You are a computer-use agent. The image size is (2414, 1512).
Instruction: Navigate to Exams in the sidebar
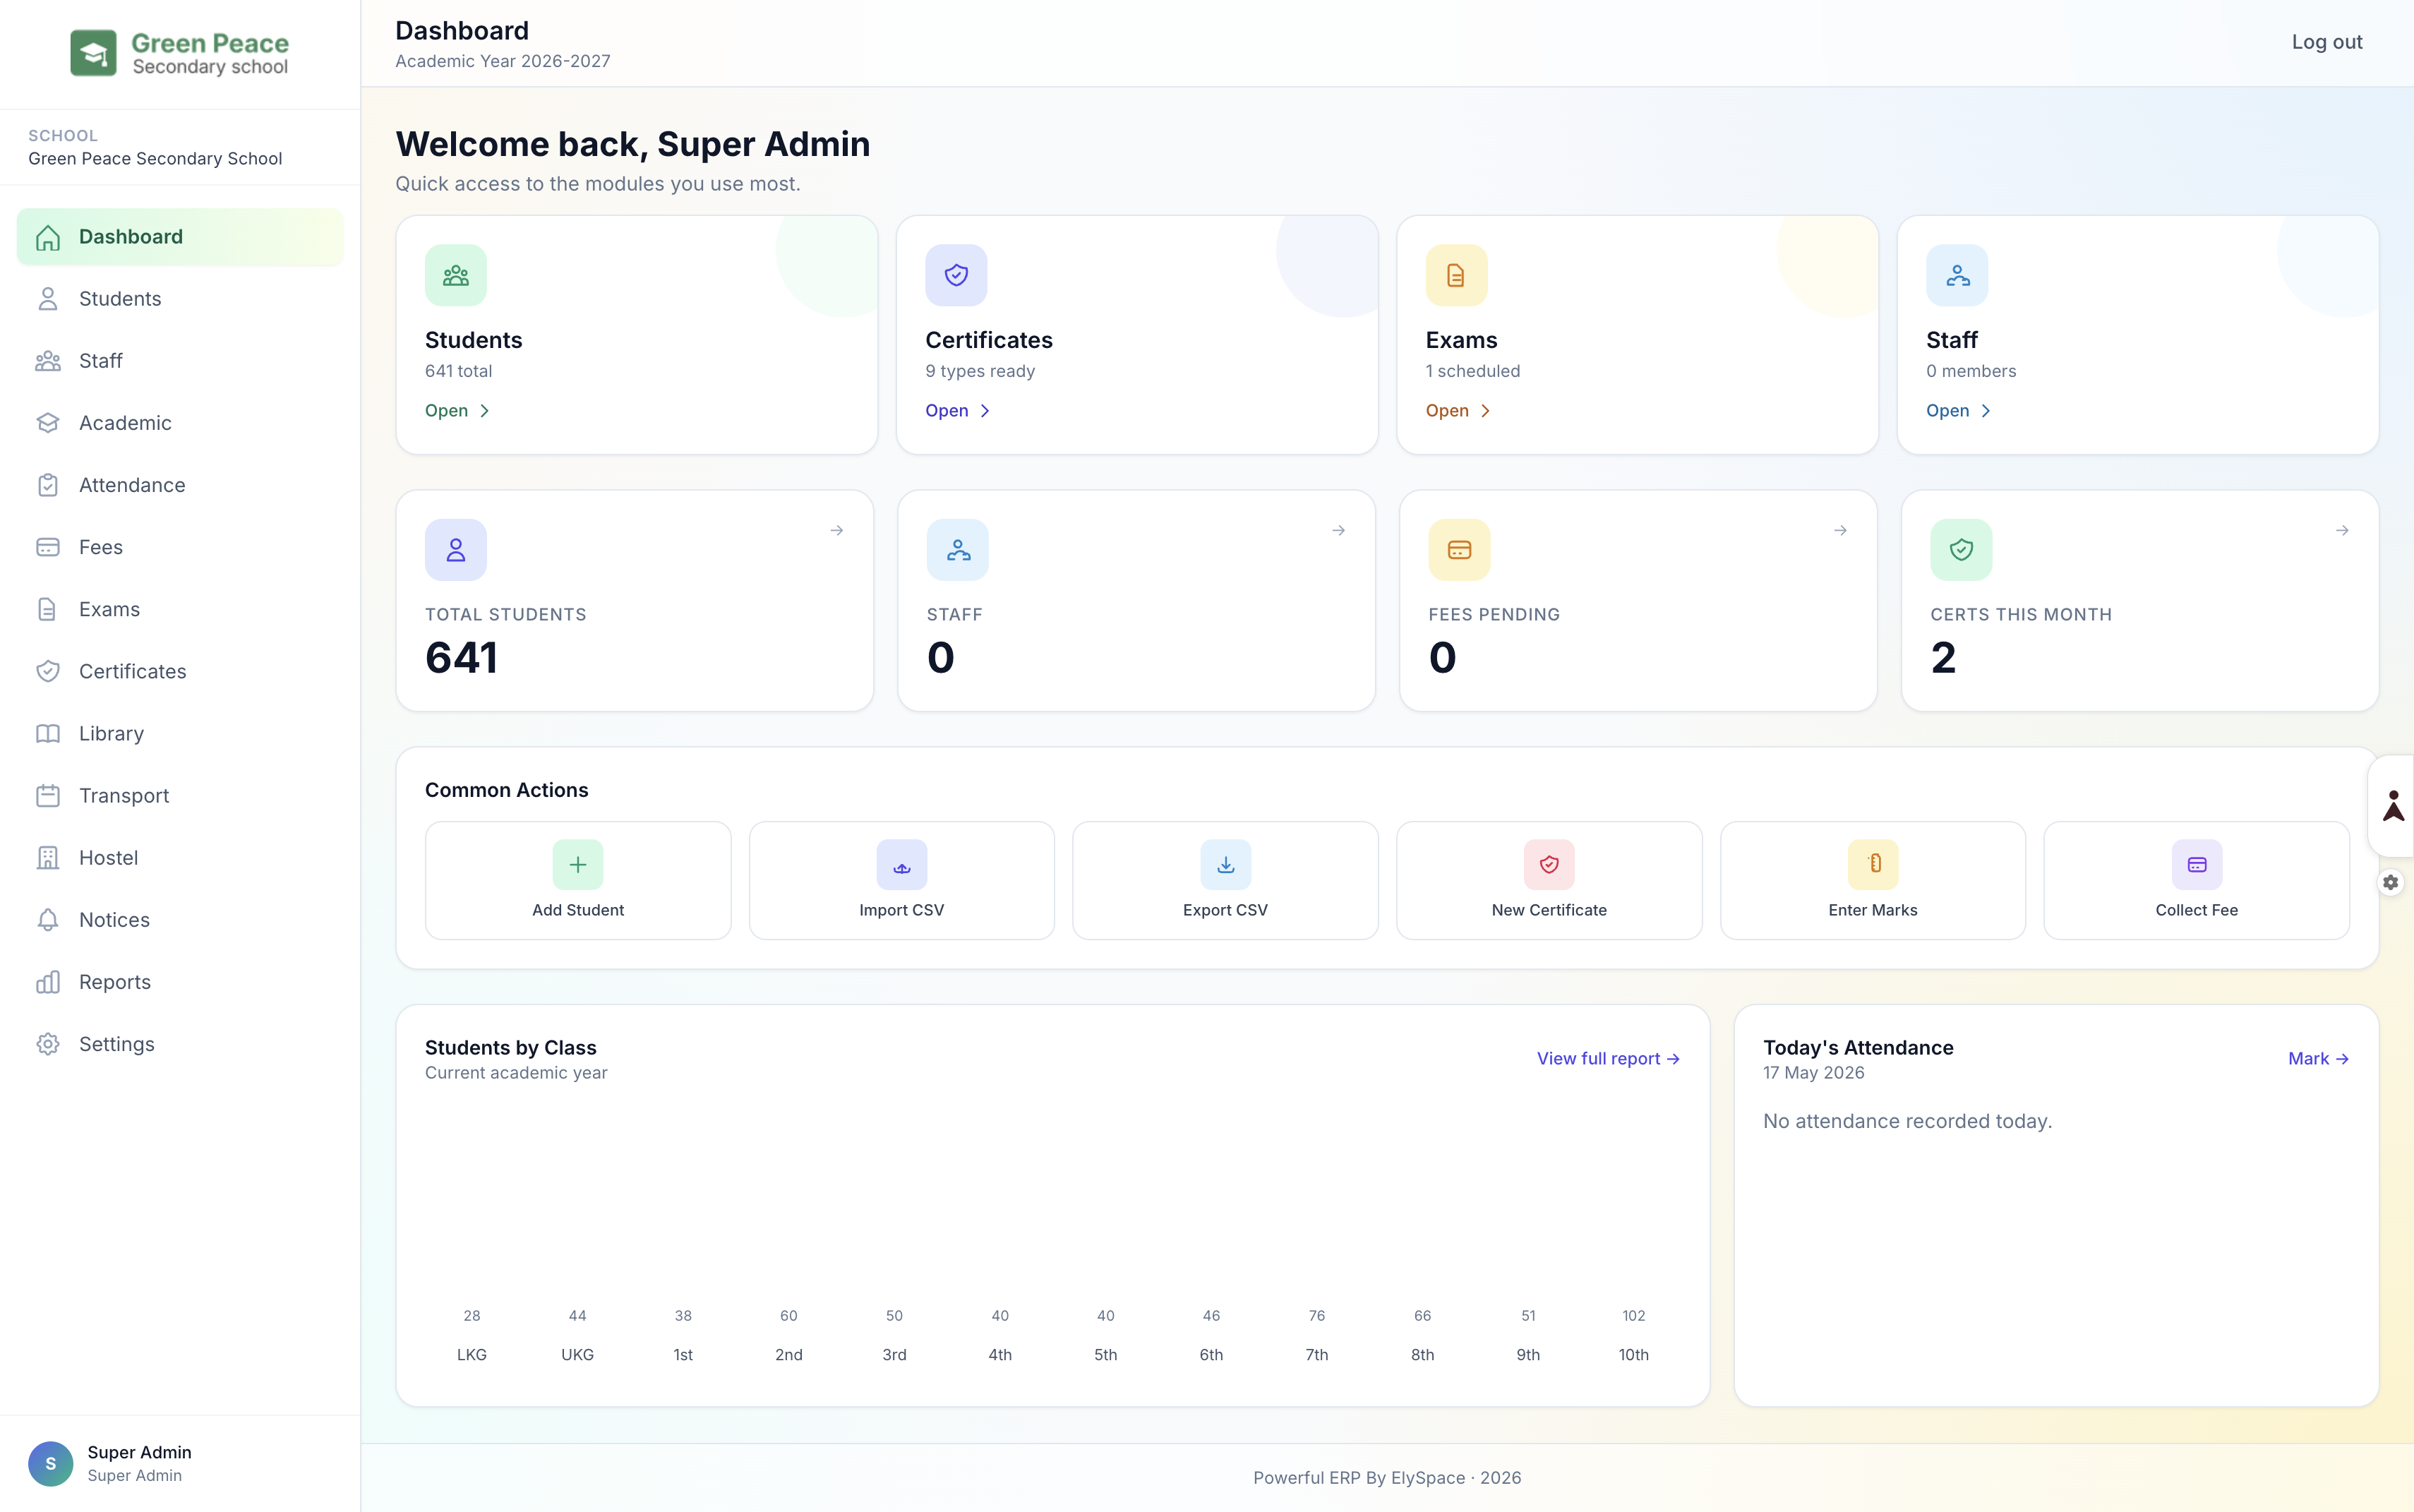(x=180, y=609)
